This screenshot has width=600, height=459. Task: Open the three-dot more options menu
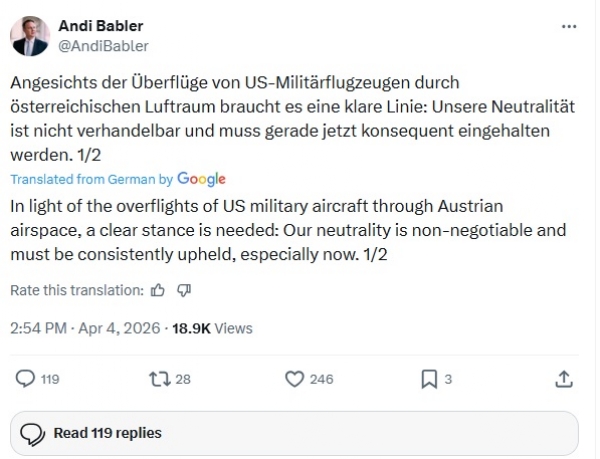[569, 26]
